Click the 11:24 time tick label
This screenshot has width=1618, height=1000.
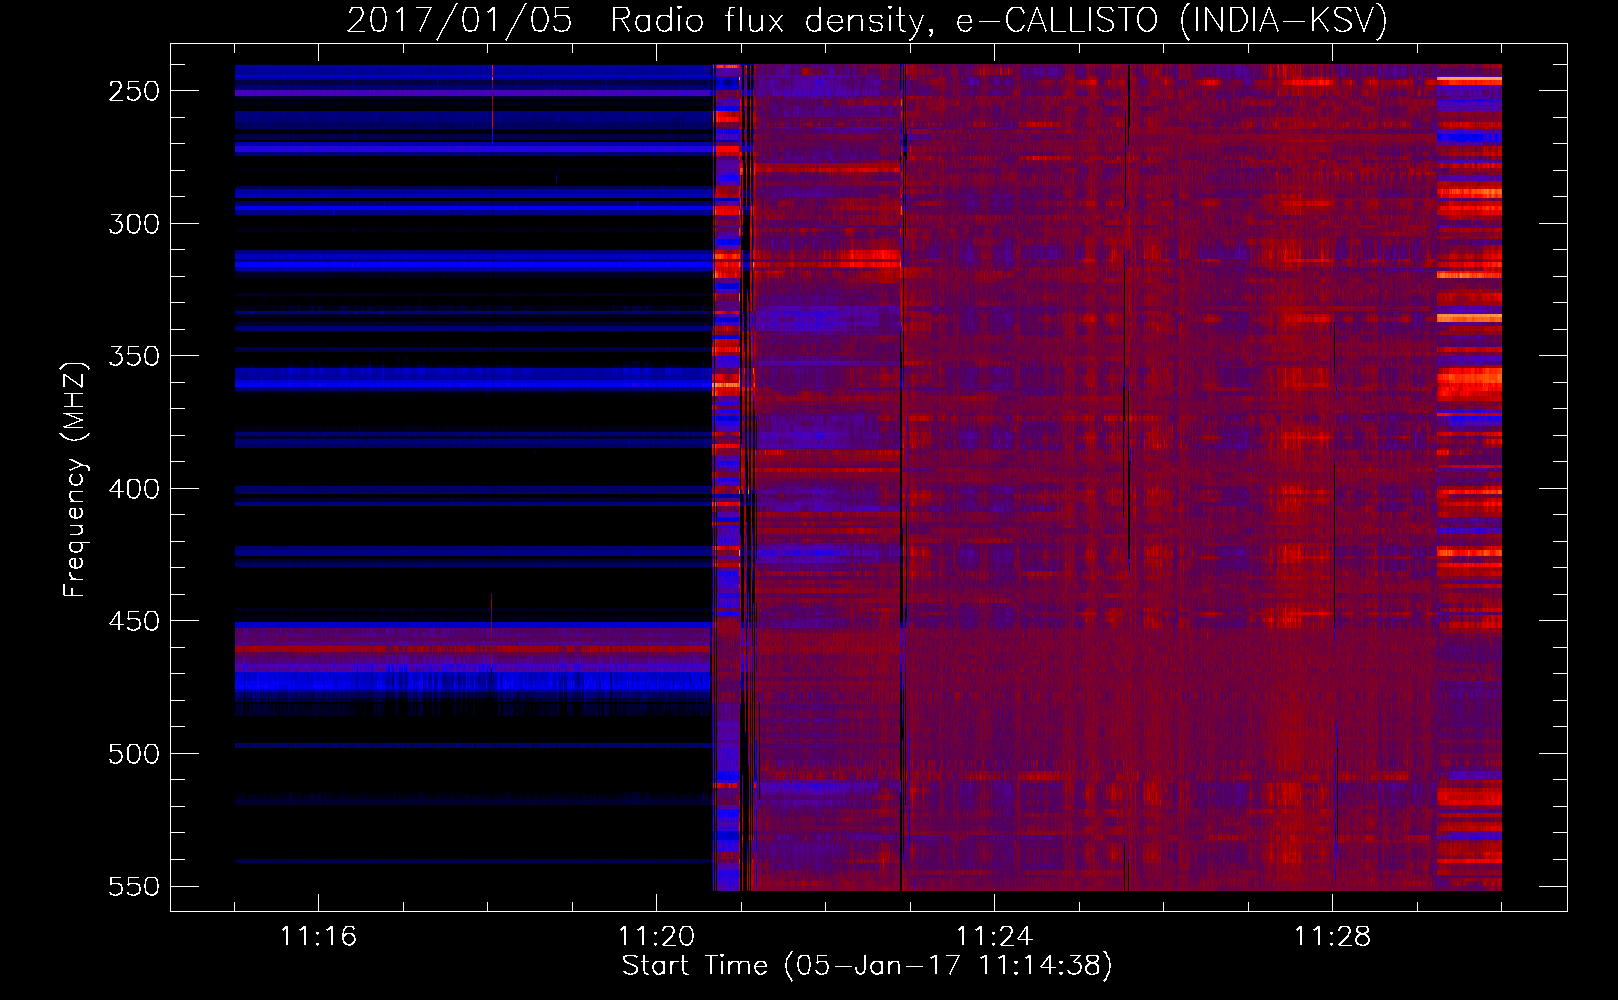click(994, 937)
